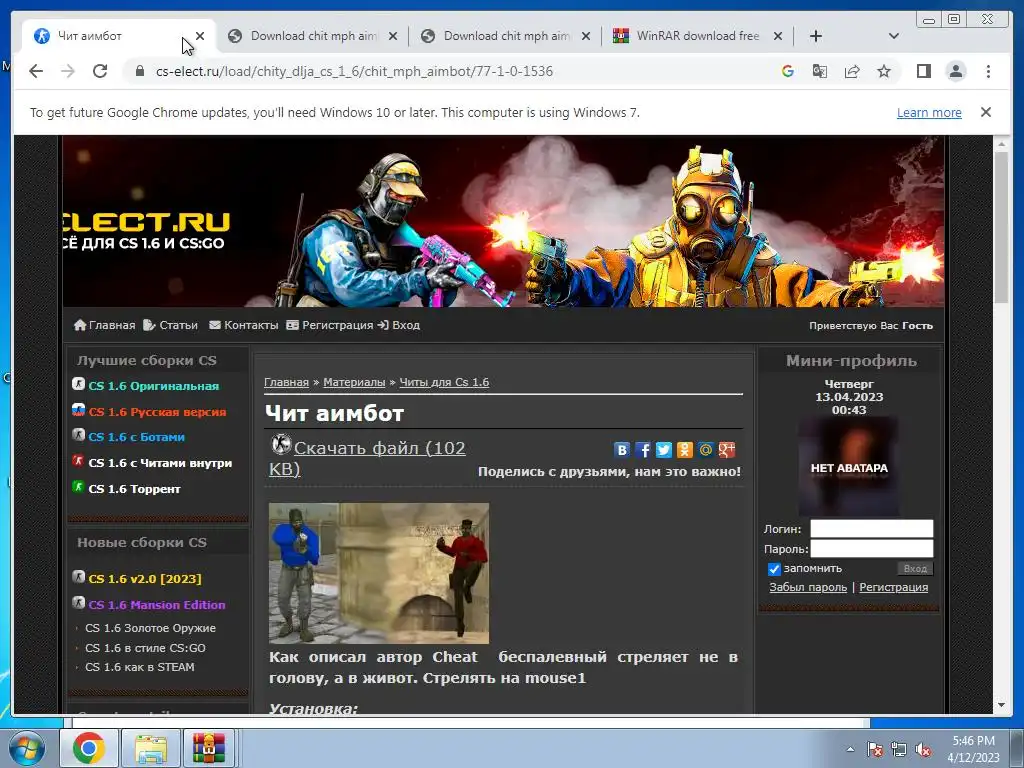Open 'Главная' in site navigation

[x=104, y=325]
